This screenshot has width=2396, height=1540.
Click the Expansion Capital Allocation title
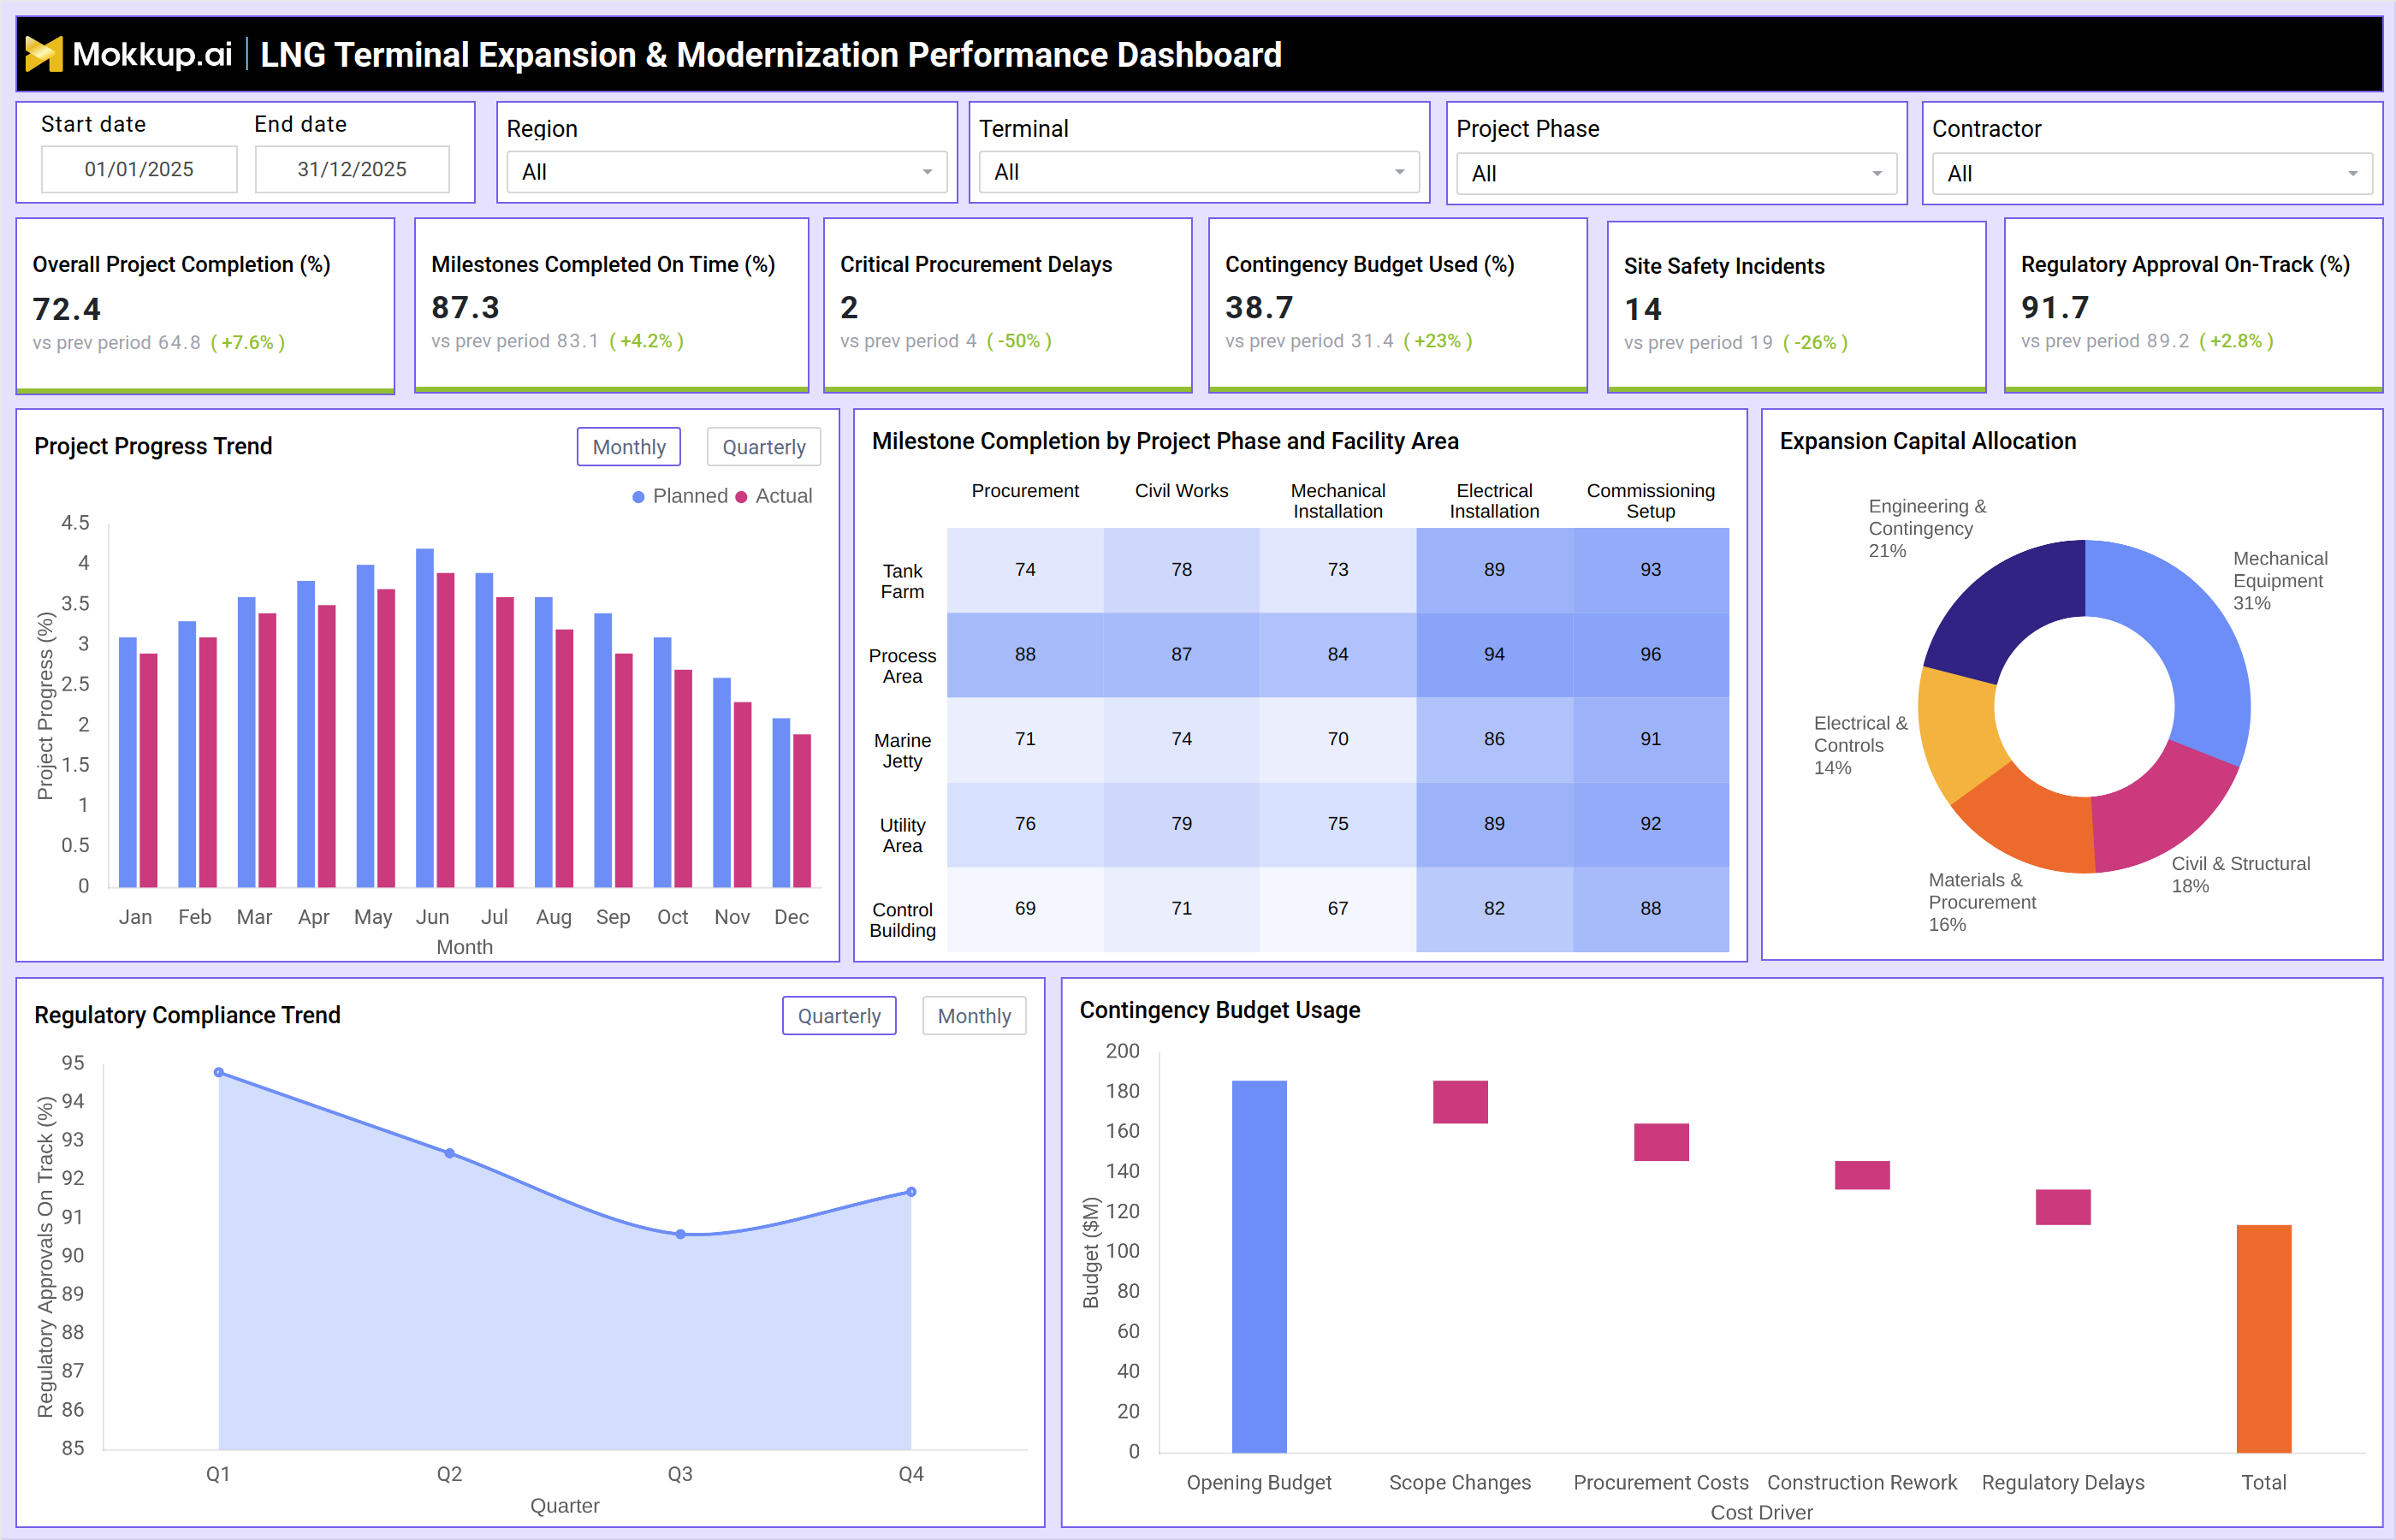pyautogui.click(x=1928, y=442)
